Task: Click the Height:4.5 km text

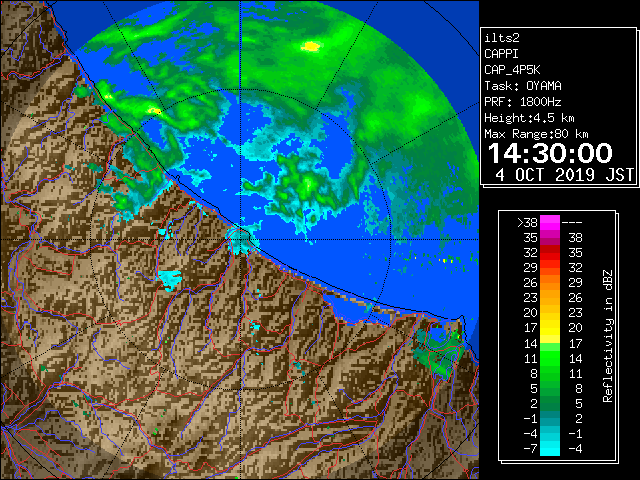Action: pos(529,118)
